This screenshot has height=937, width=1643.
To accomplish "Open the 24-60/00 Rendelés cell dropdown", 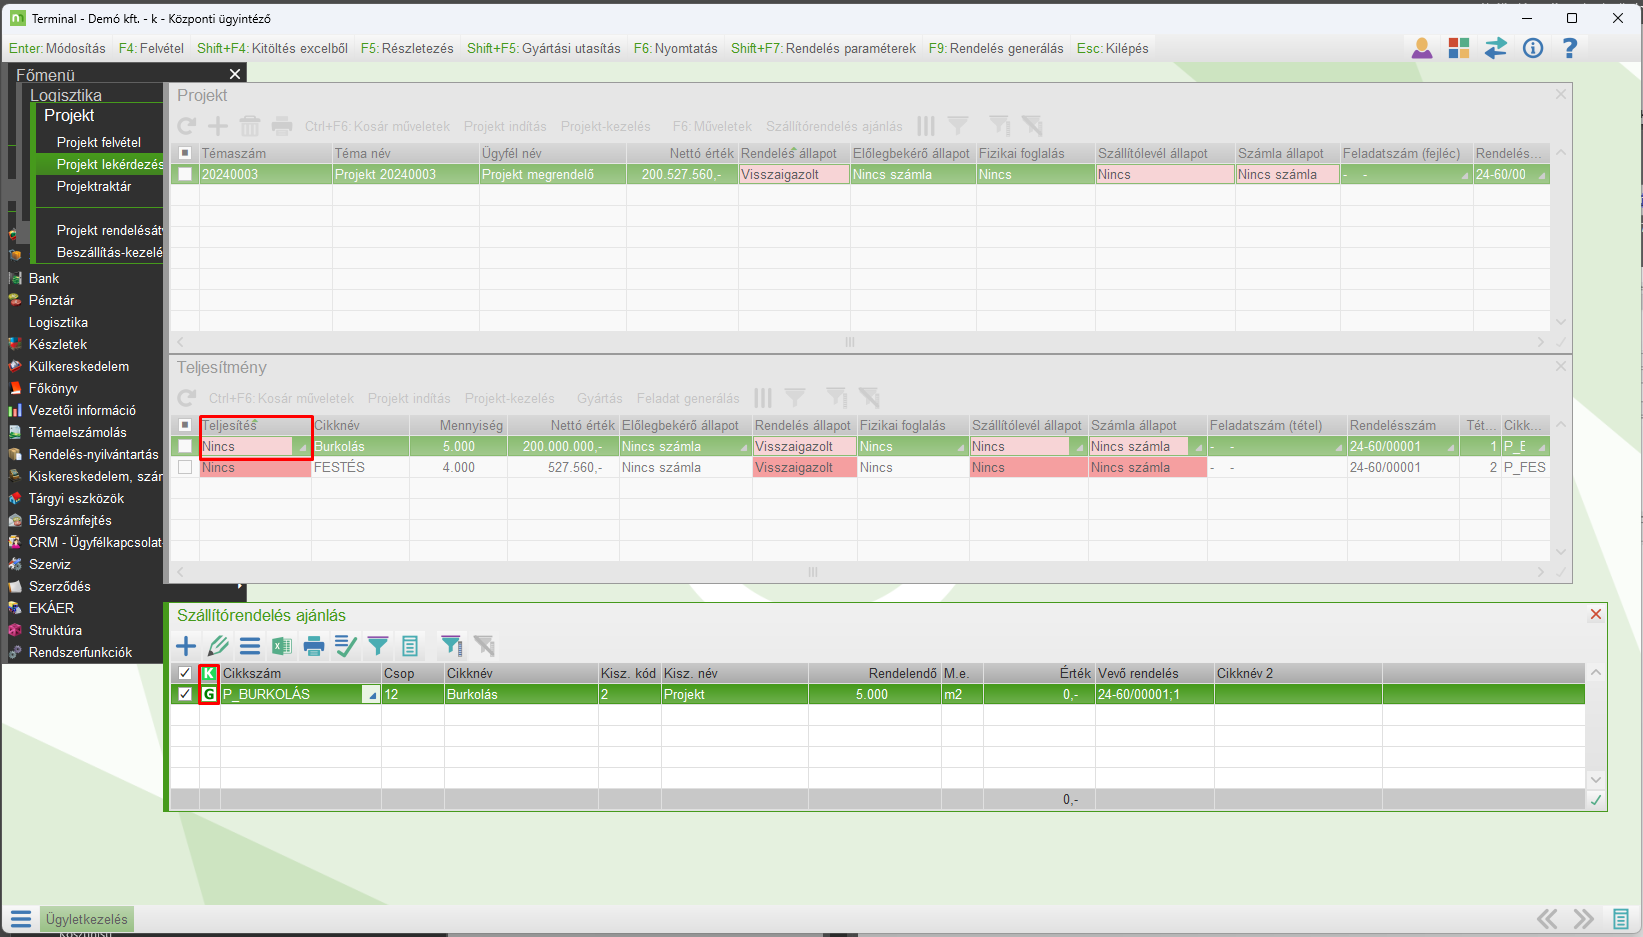I will (1542, 175).
